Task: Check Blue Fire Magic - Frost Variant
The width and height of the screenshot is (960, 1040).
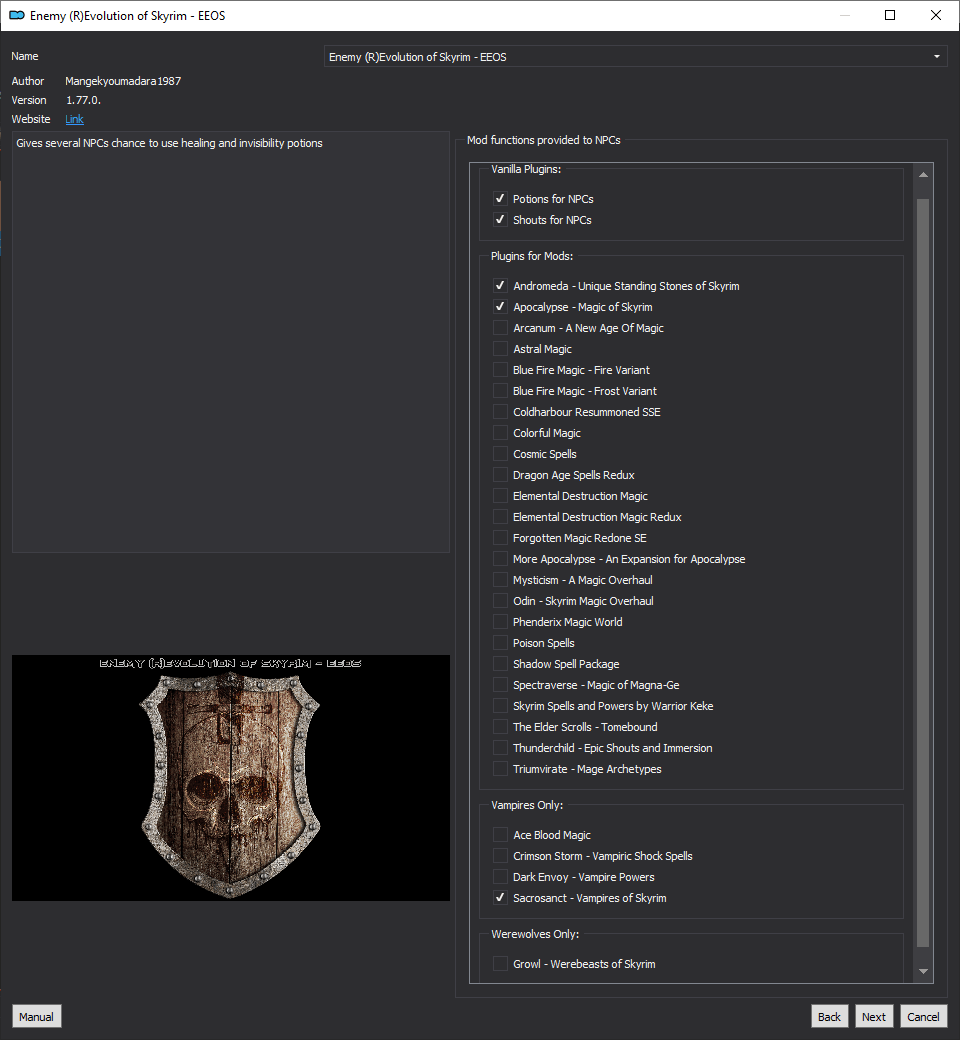Action: (x=500, y=391)
